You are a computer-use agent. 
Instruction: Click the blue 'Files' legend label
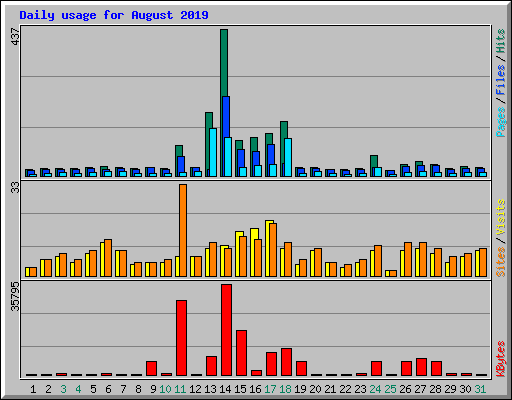coord(500,79)
